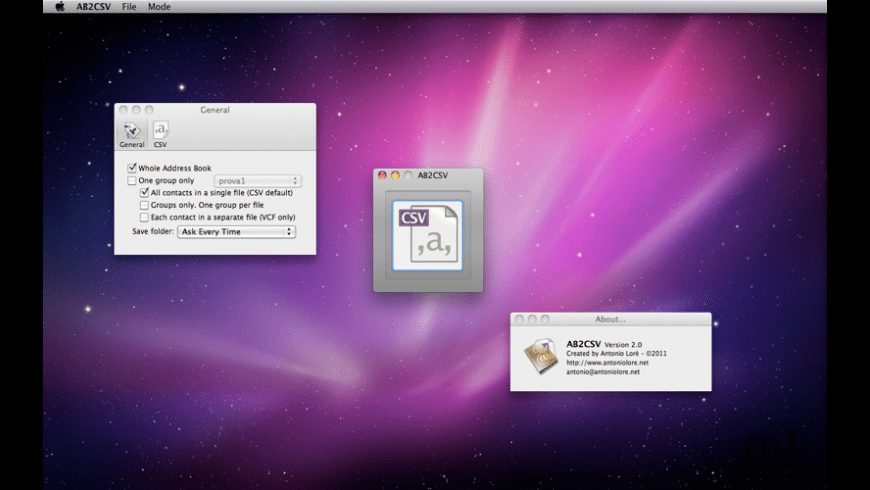Enable One group only checkbox
The height and width of the screenshot is (490, 870).
coord(132,181)
